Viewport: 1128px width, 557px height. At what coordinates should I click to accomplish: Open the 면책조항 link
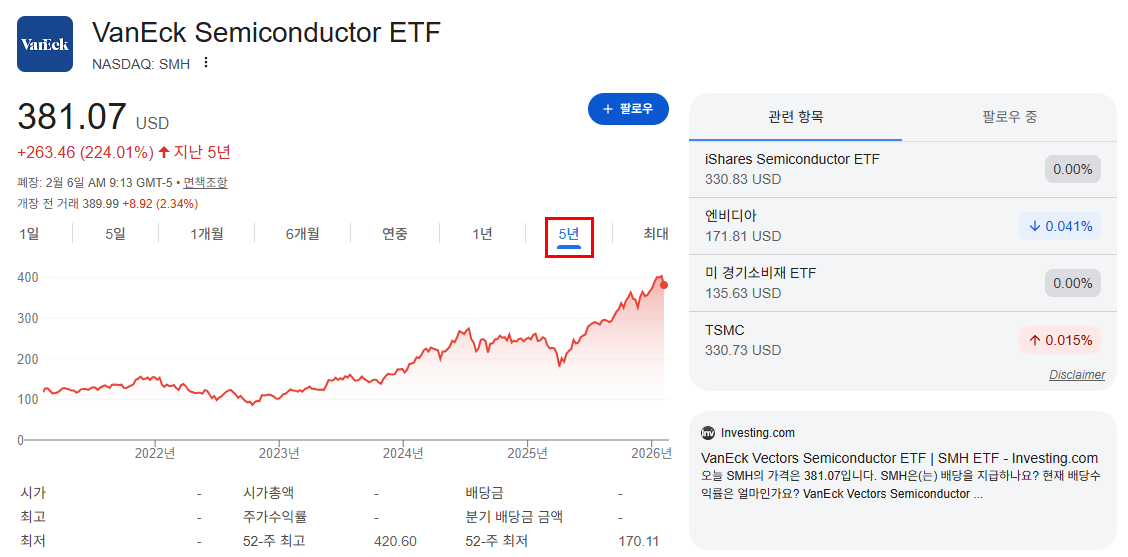pyautogui.click(x=206, y=183)
